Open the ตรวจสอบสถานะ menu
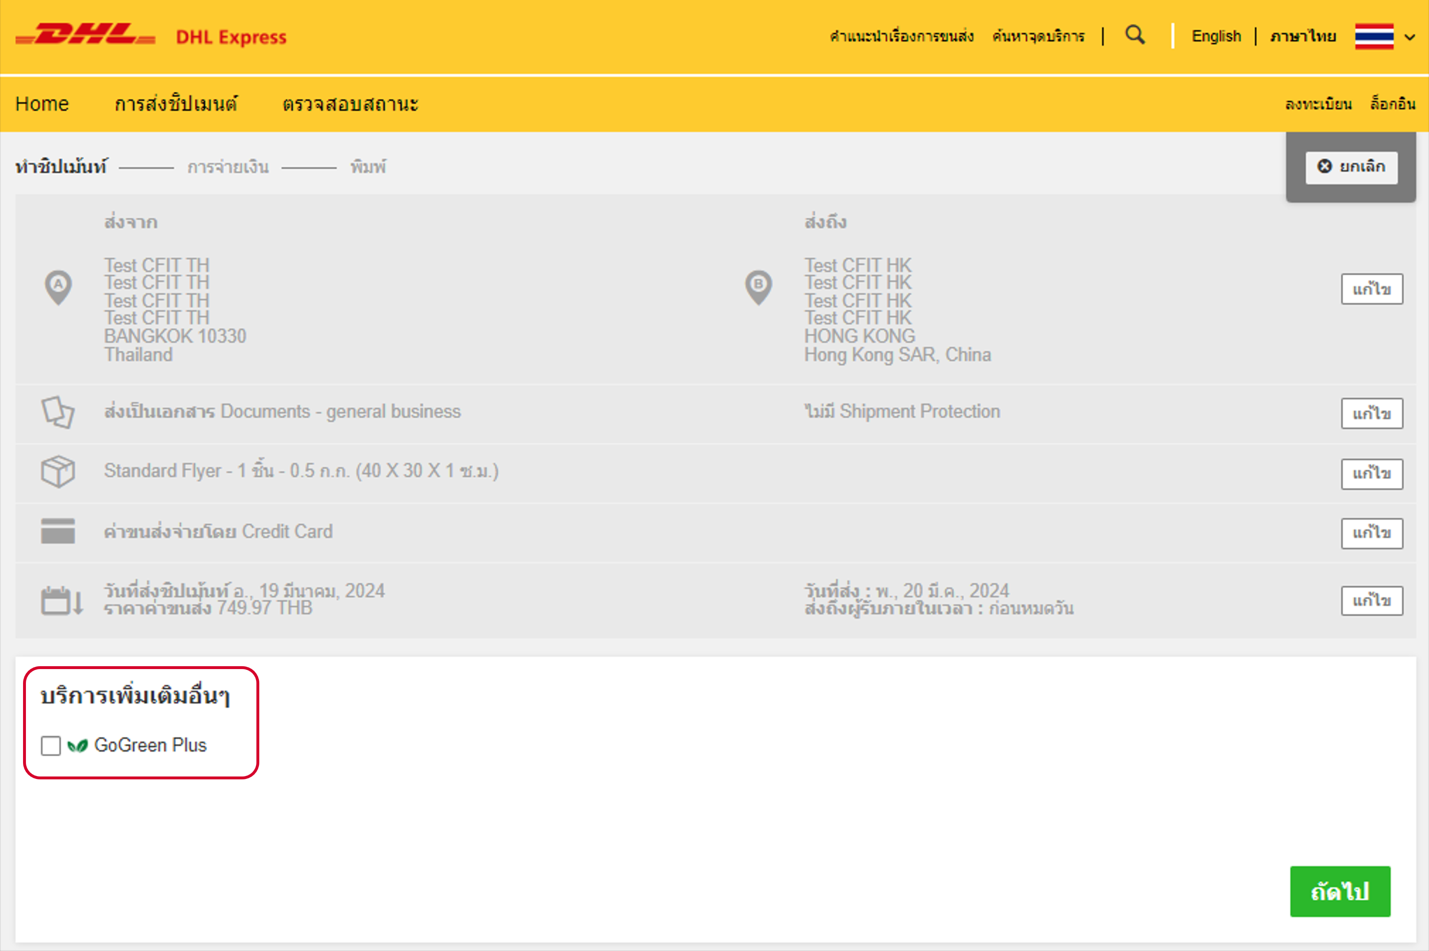This screenshot has height=951, width=1429. tap(350, 104)
